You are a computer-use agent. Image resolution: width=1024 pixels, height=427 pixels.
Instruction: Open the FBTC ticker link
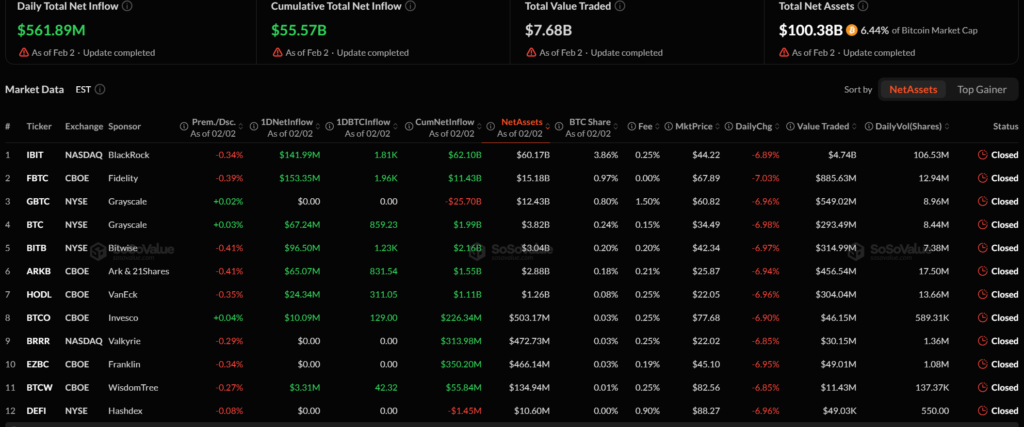(x=38, y=178)
